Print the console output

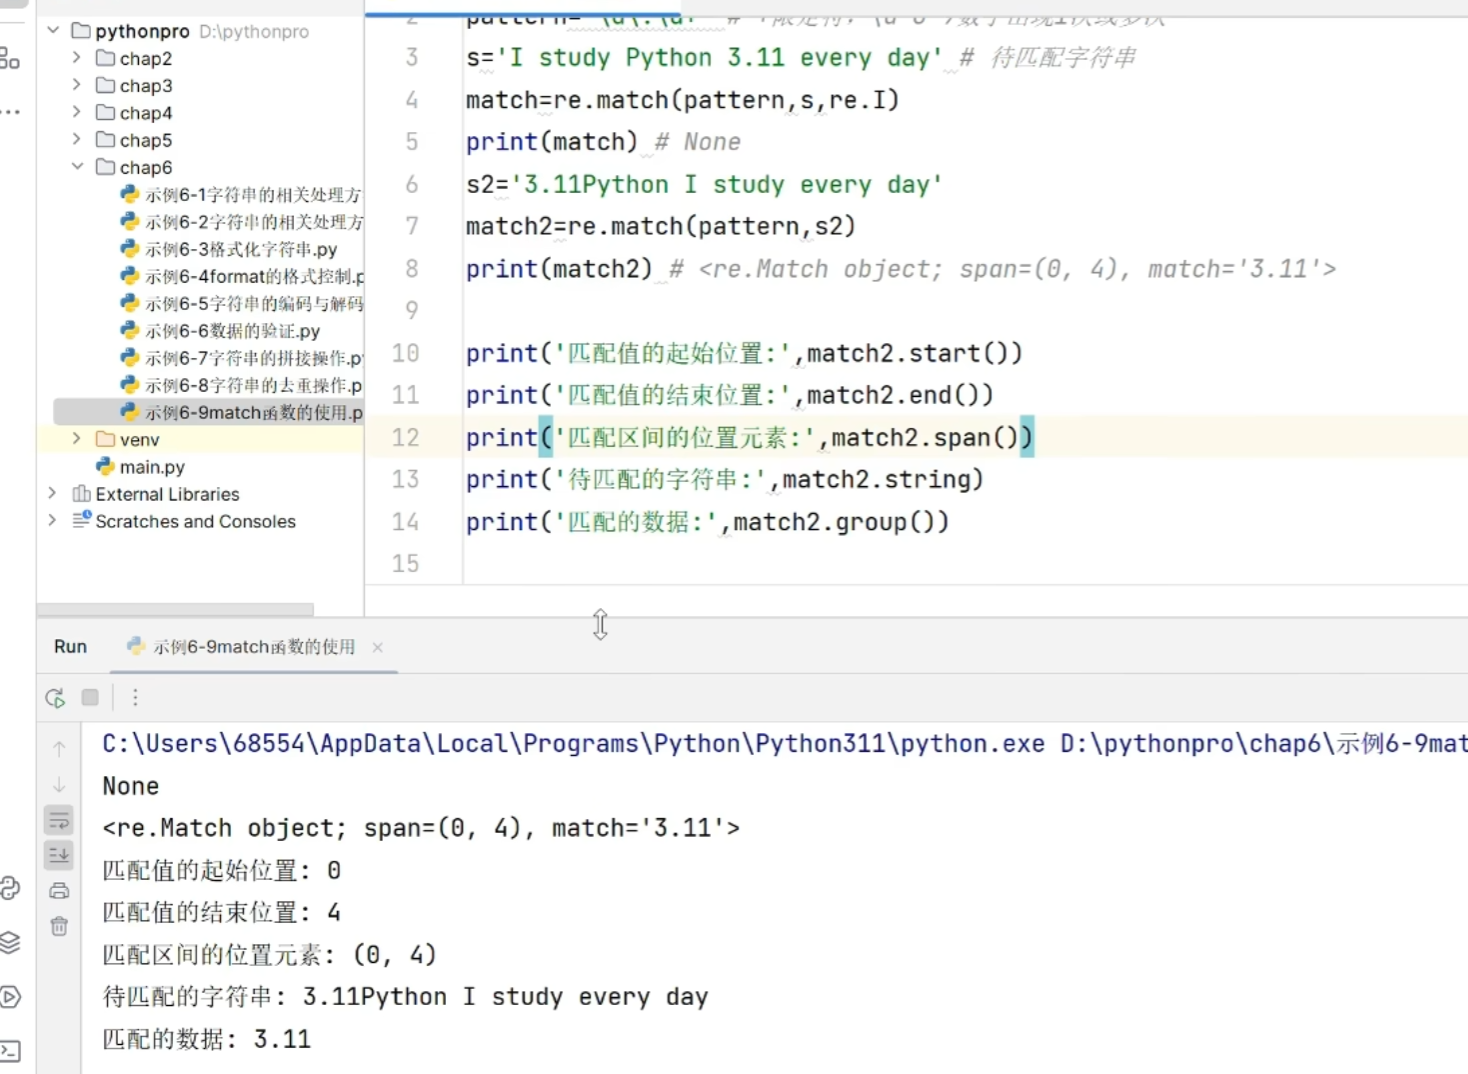click(59, 890)
